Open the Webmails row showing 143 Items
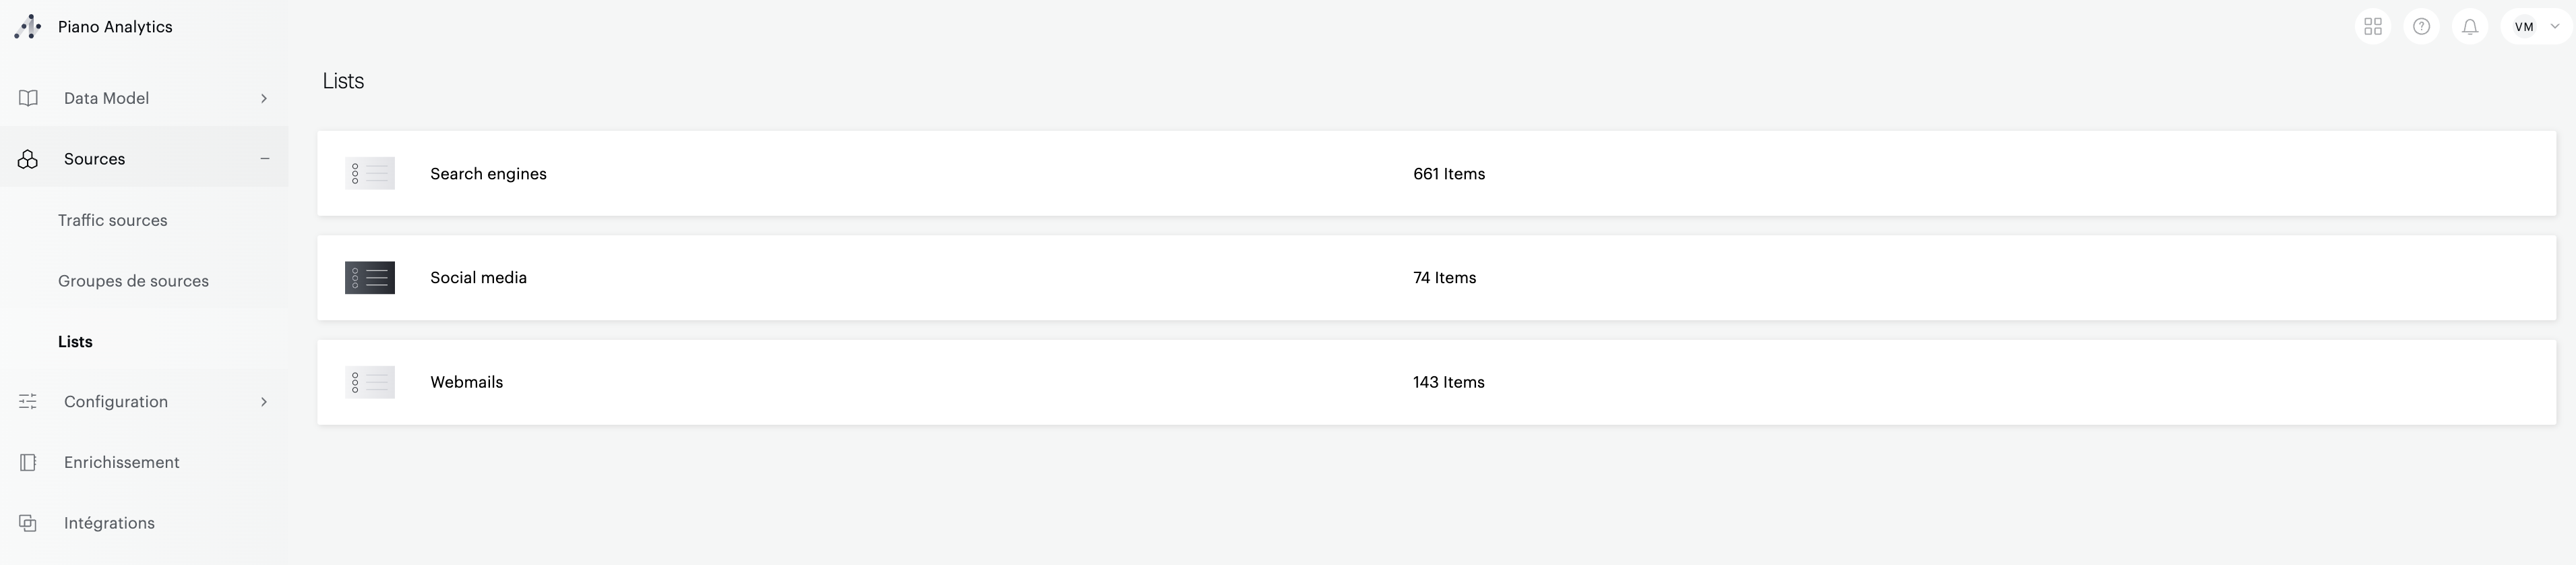The height and width of the screenshot is (565, 2576). 1448,382
